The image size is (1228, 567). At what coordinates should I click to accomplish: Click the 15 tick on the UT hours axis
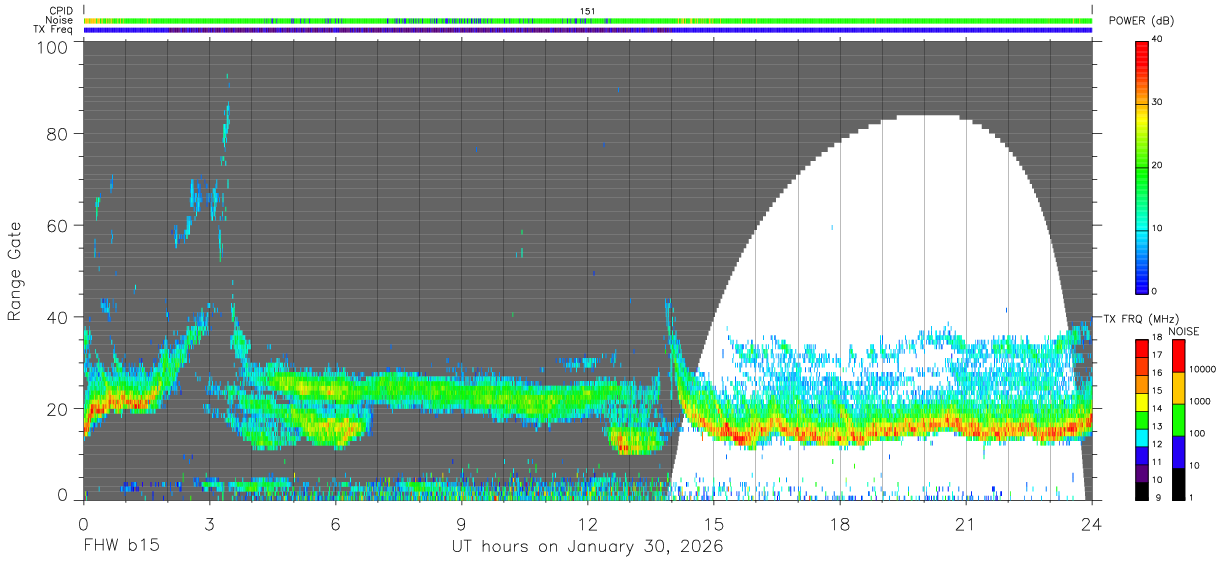click(714, 524)
